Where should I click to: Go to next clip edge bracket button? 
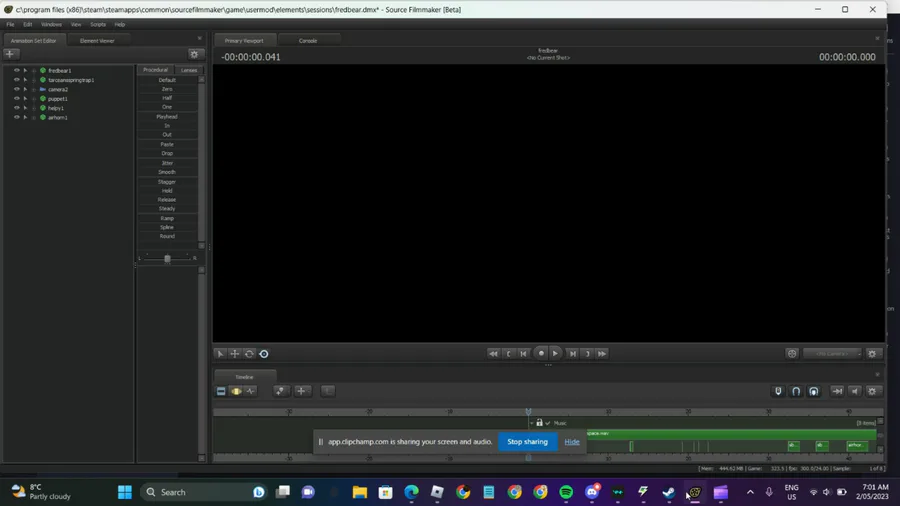point(587,354)
